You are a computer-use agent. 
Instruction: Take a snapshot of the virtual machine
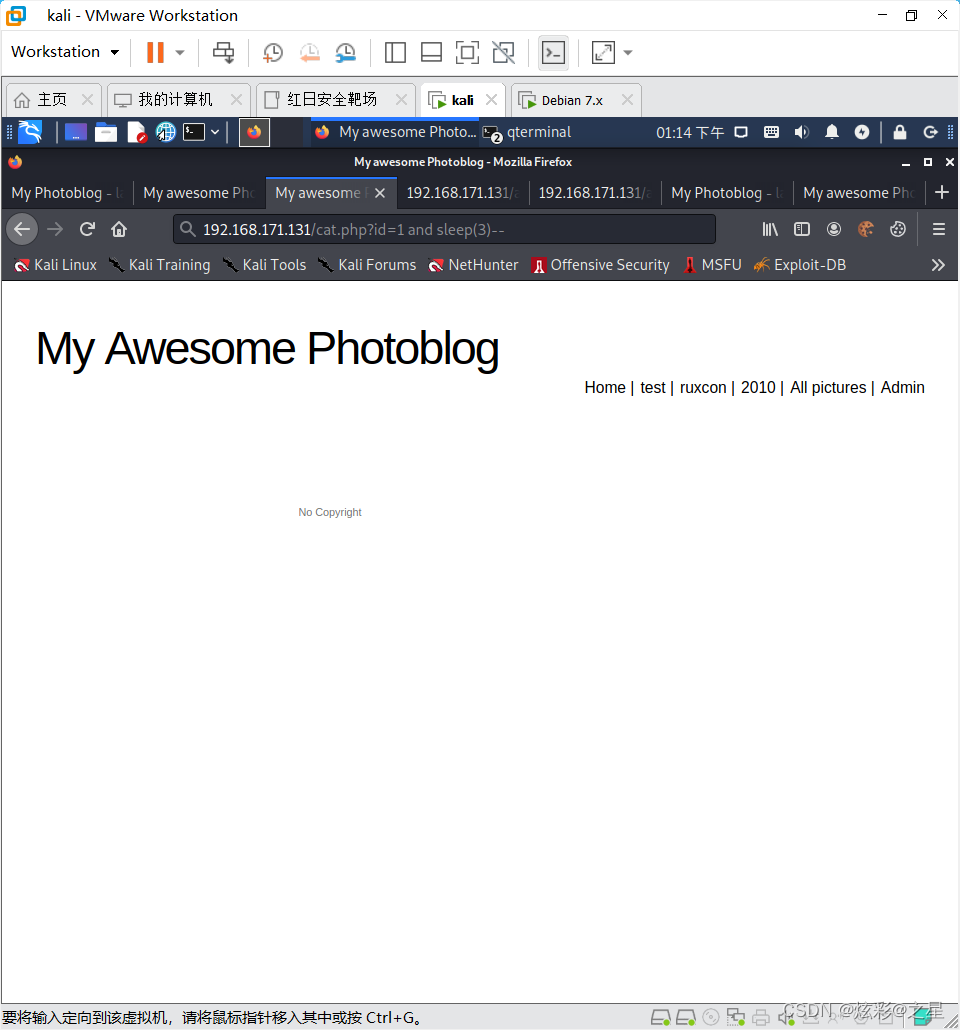pos(273,53)
